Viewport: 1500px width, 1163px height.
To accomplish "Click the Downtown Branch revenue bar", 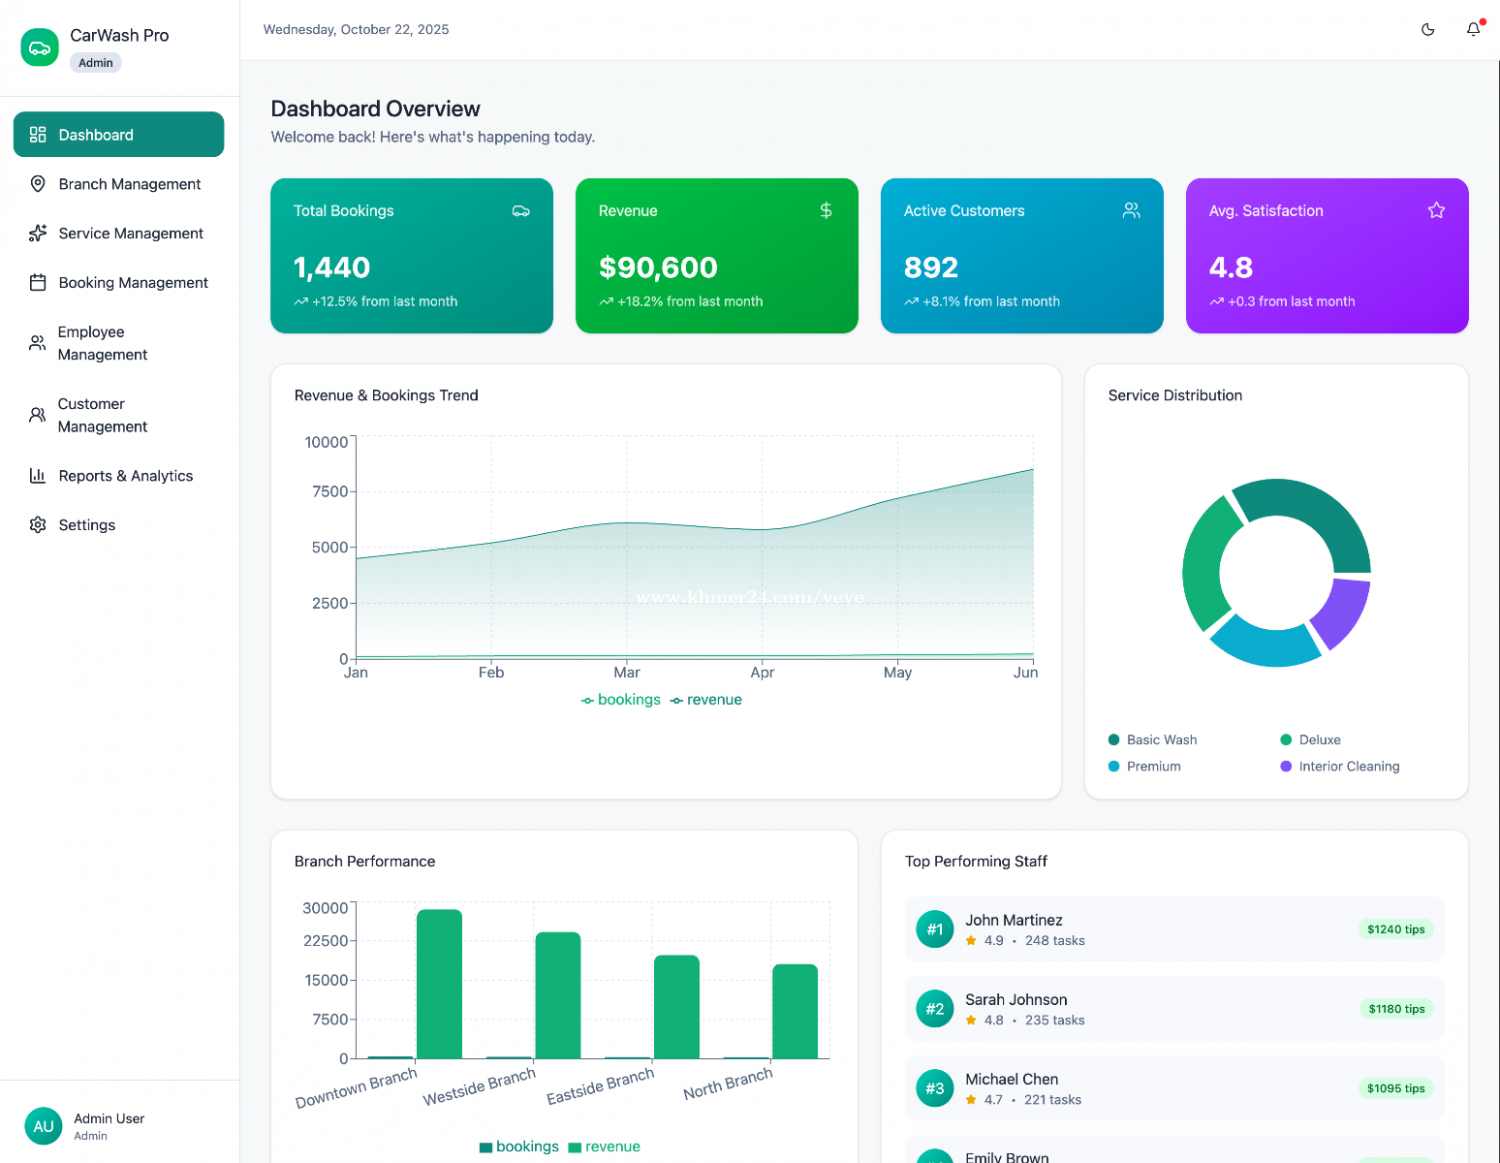I will point(439,984).
